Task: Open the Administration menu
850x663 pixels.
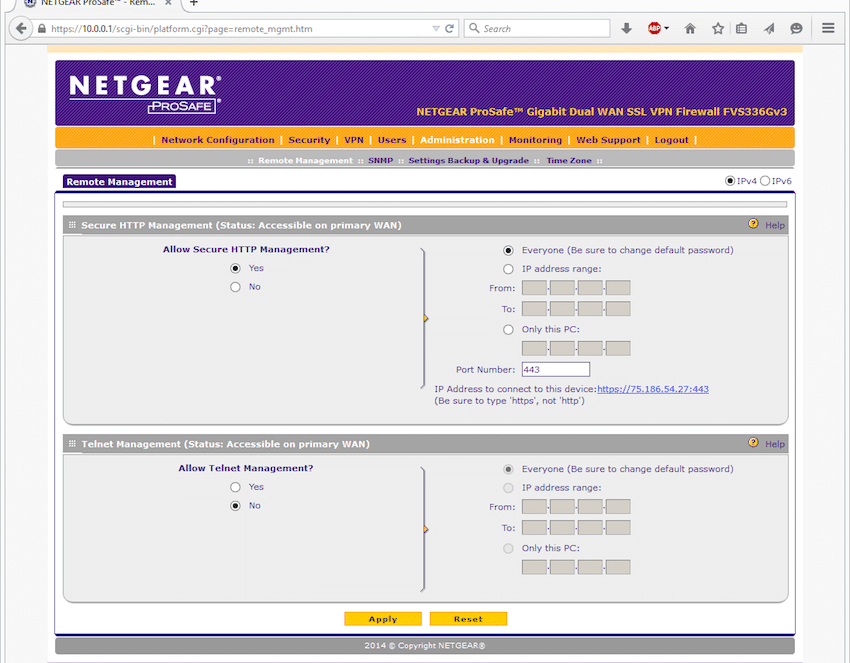Action: [x=457, y=140]
